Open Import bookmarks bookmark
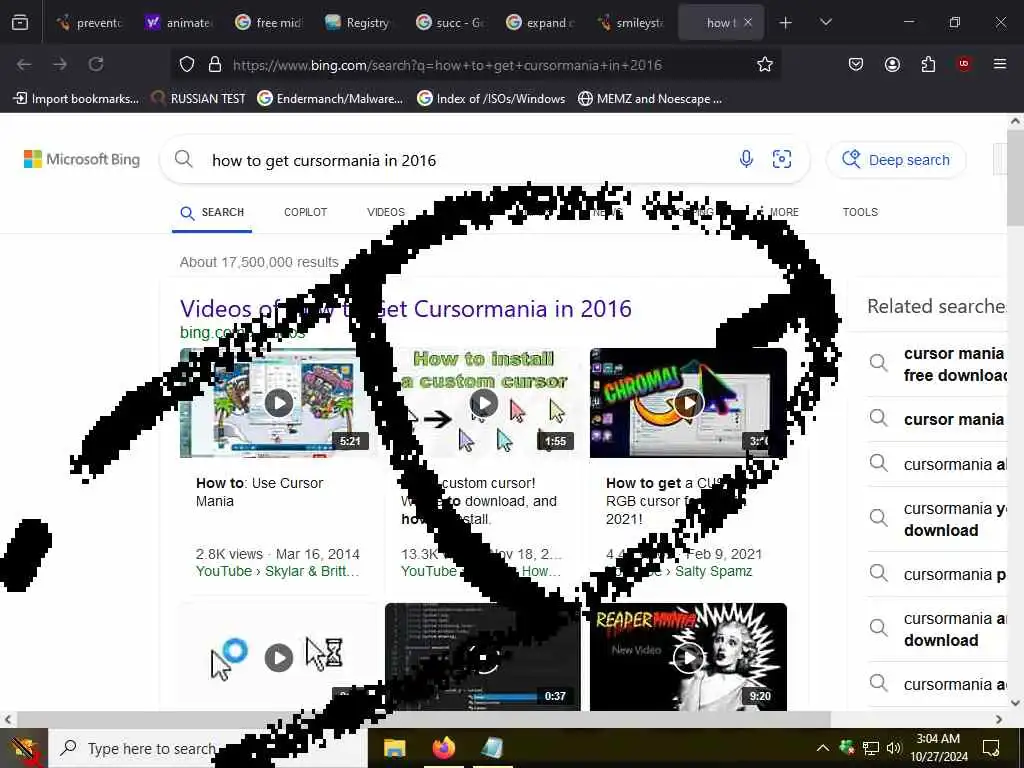The image size is (1024, 768). (76, 99)
